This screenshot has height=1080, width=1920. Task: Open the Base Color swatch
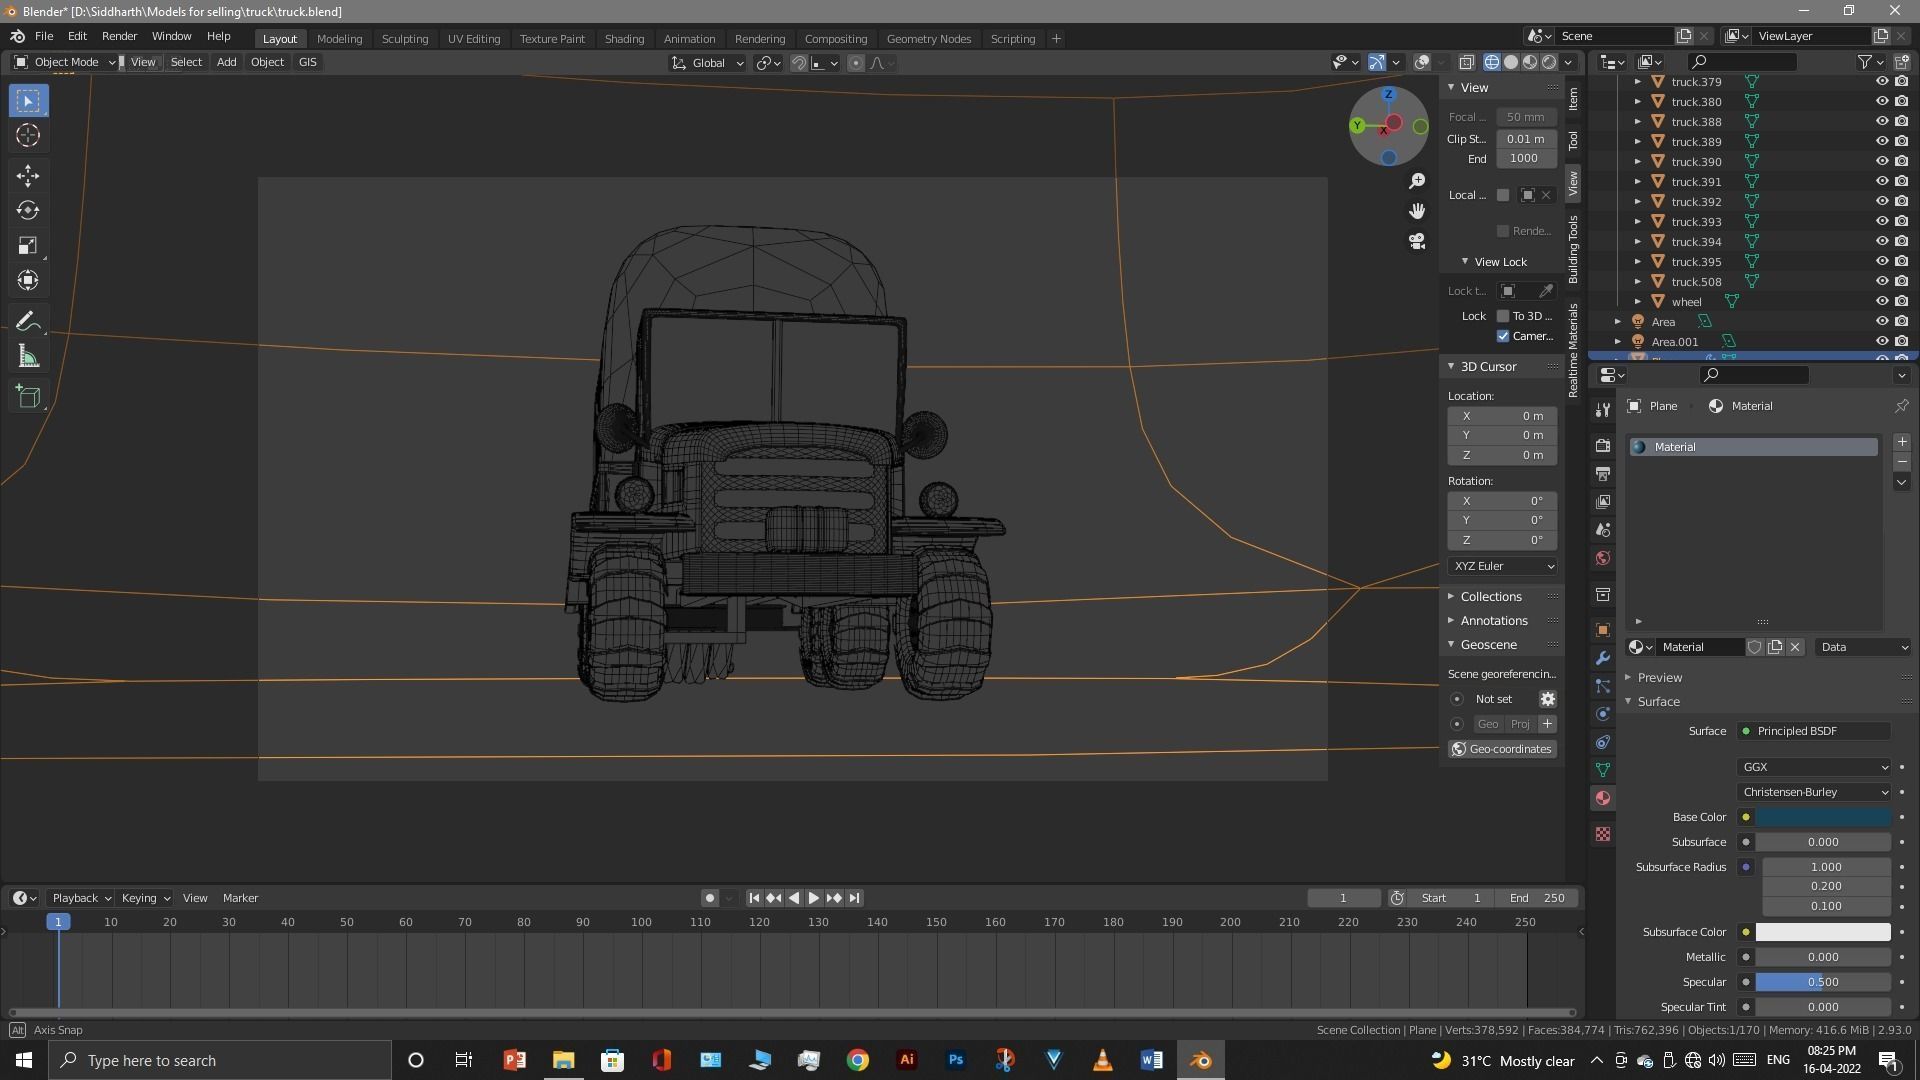click(x=1823, y=817)
